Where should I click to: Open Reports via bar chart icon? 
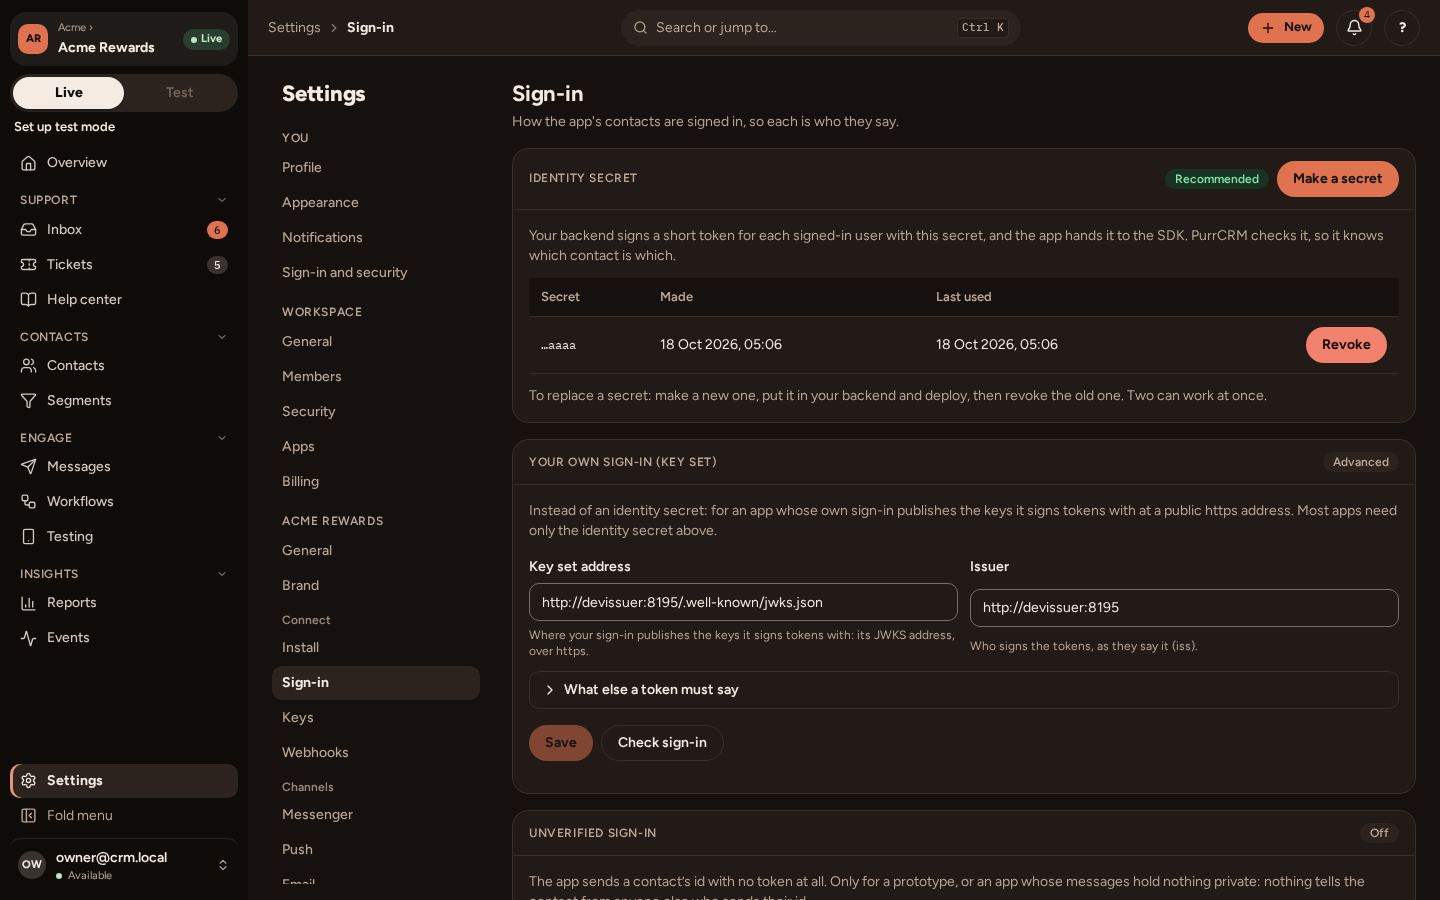coord(29,603)
